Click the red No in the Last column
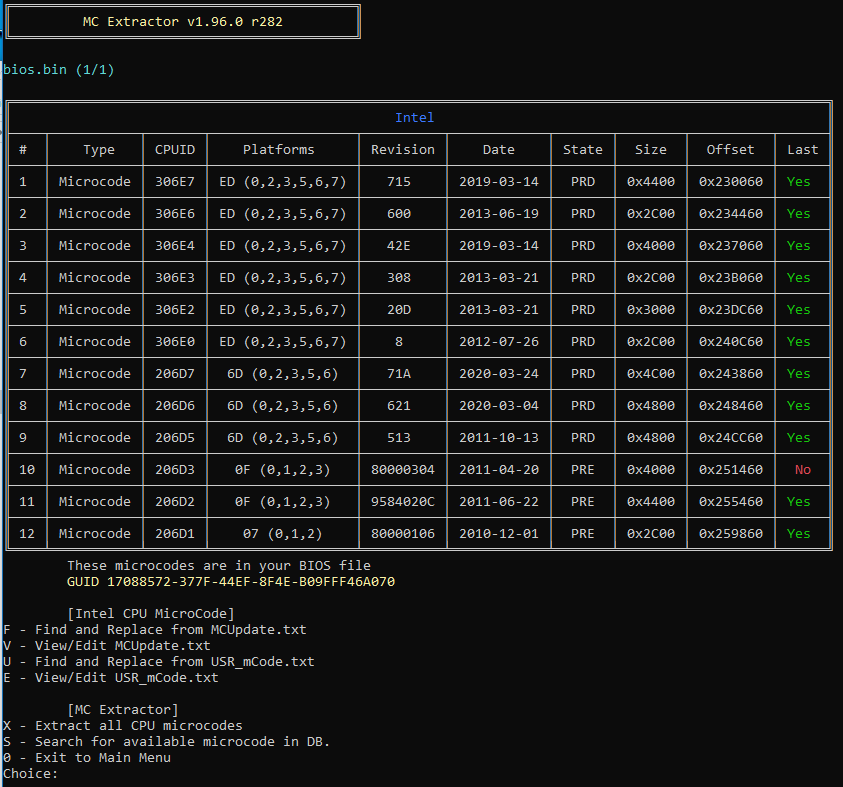The height and width of the screenshot is (787, 843). [x=802, y=469]
